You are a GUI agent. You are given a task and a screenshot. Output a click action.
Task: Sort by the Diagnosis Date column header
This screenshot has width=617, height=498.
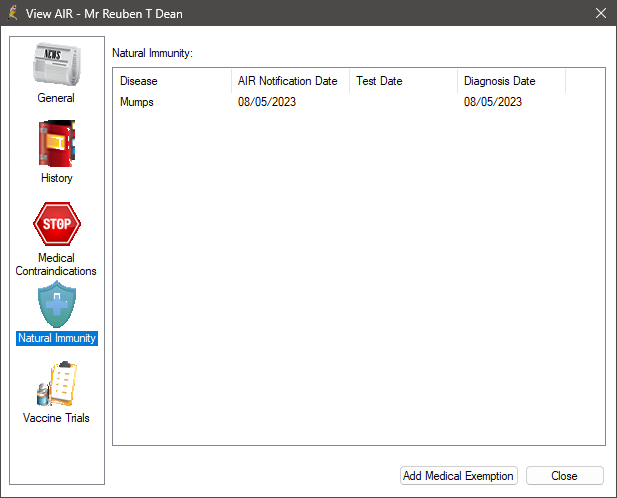click(510, 81)
